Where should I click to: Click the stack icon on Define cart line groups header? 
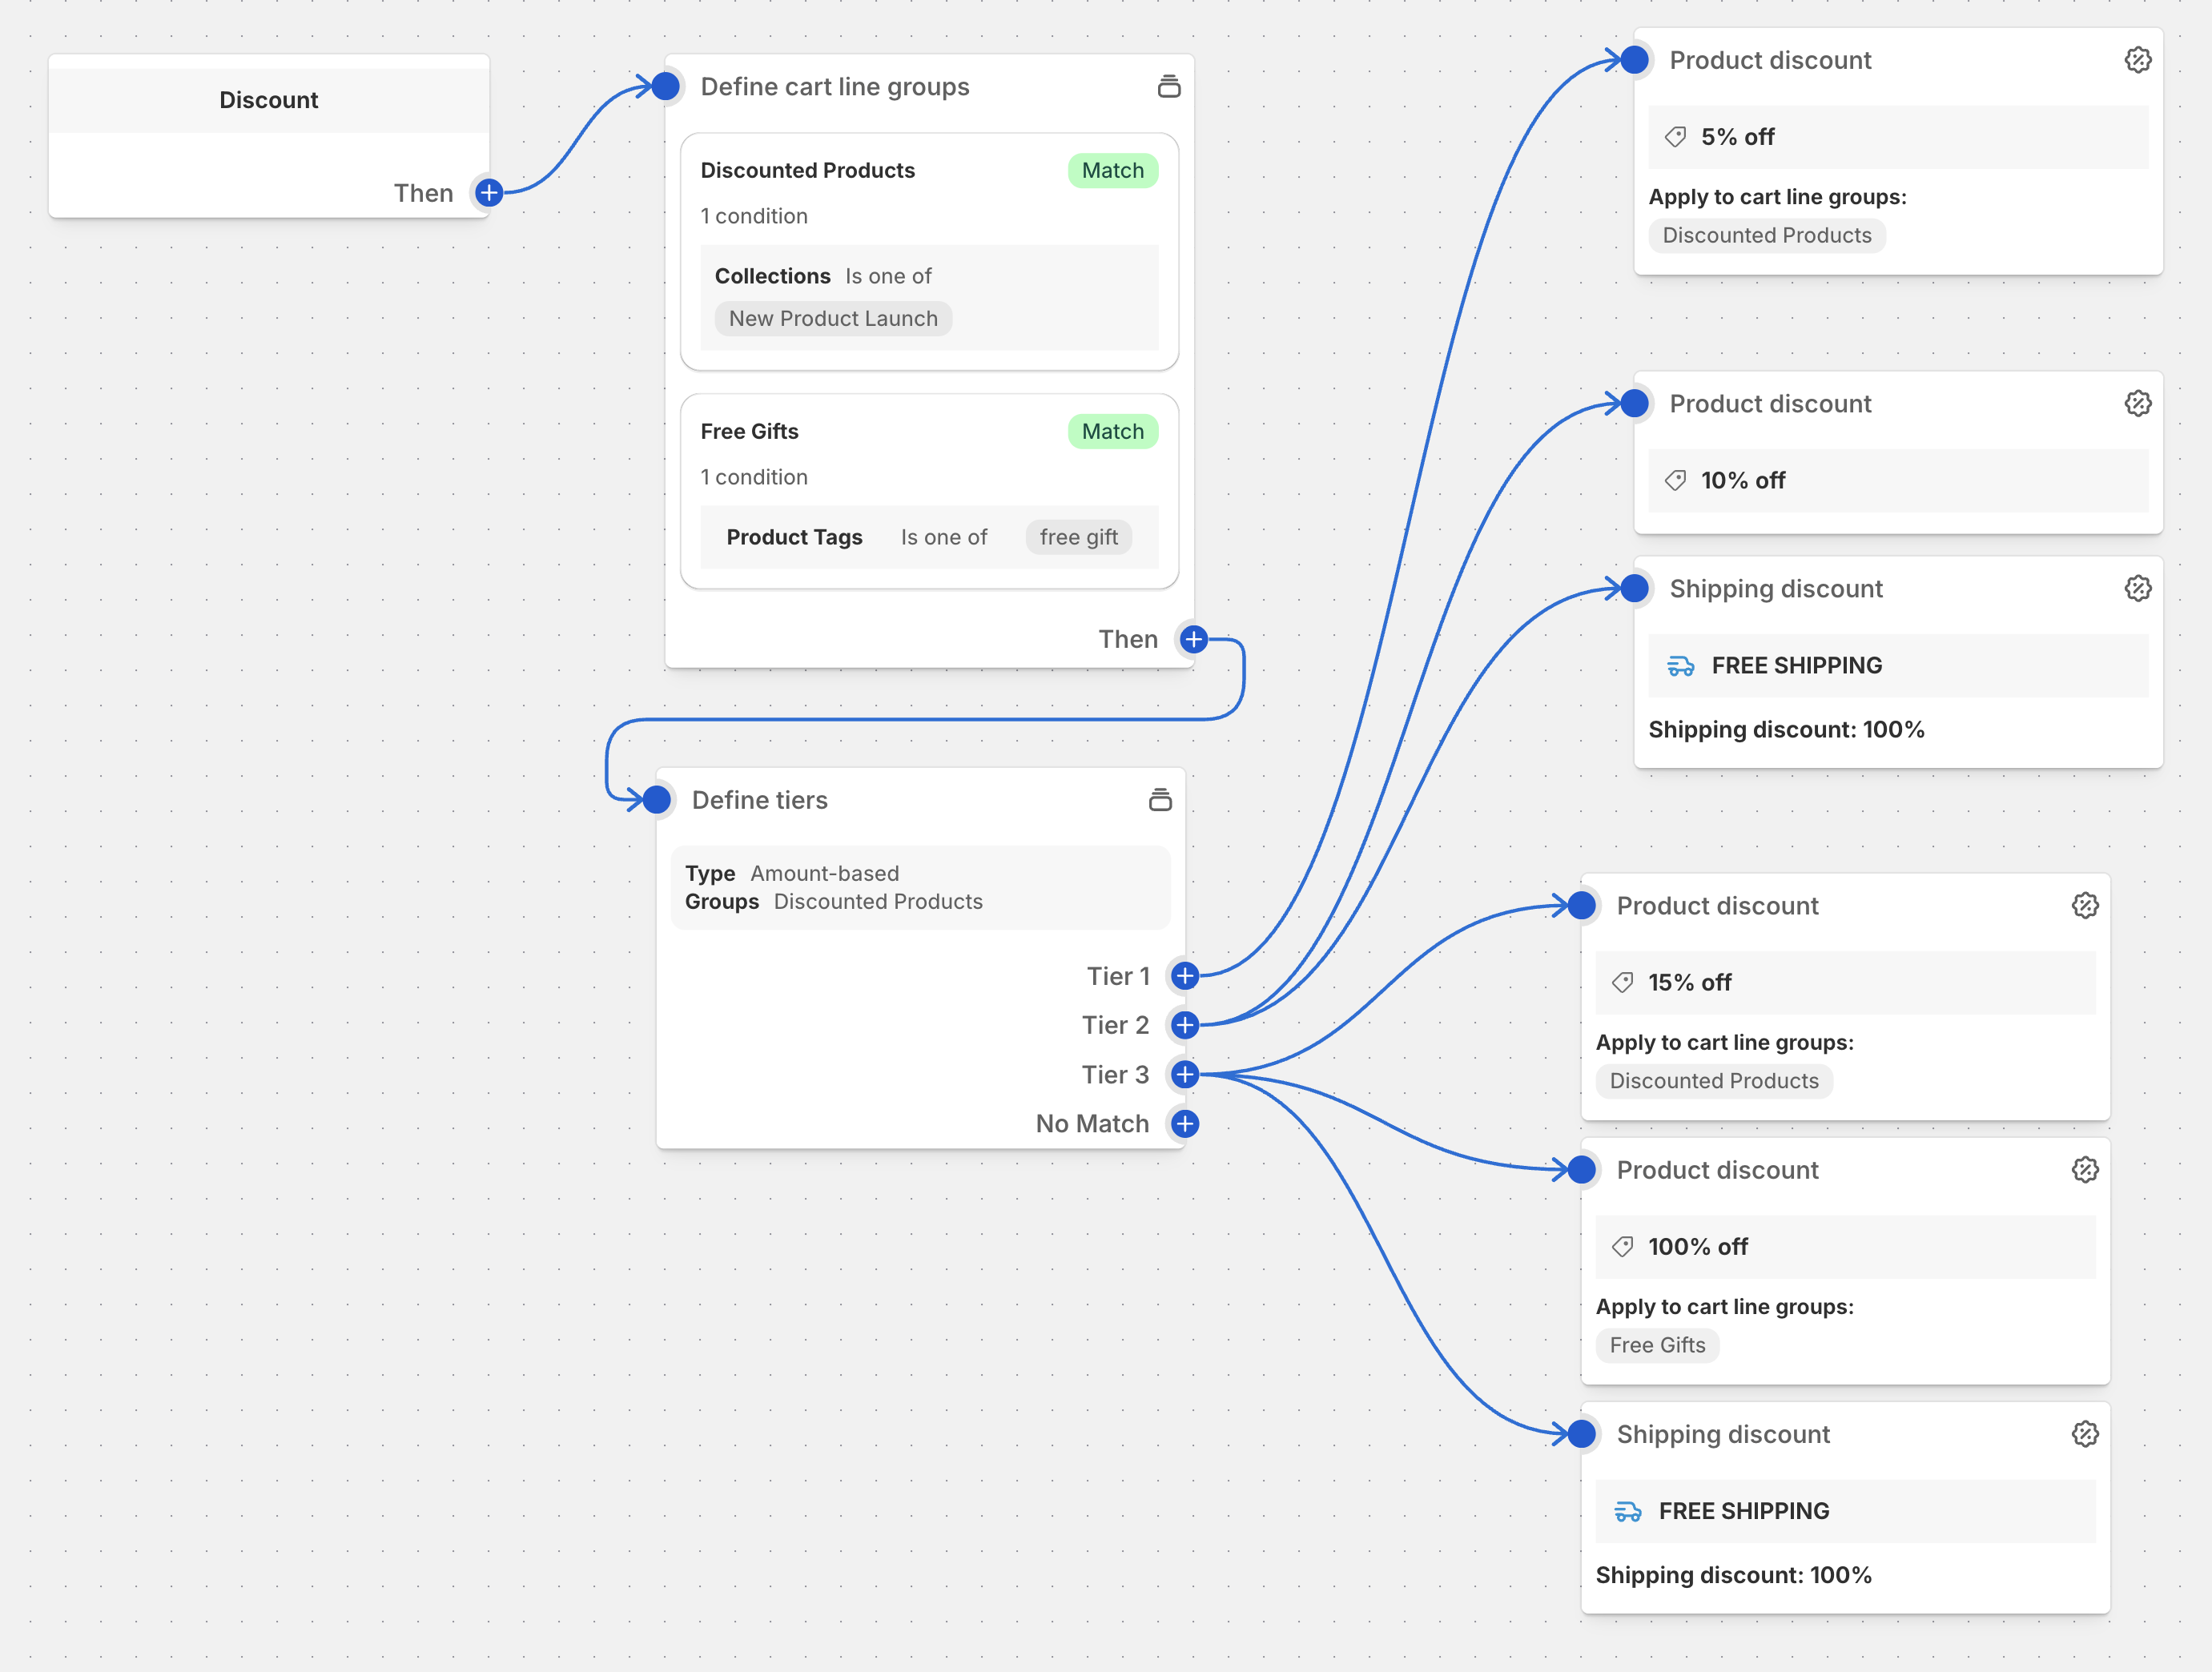1168,86
